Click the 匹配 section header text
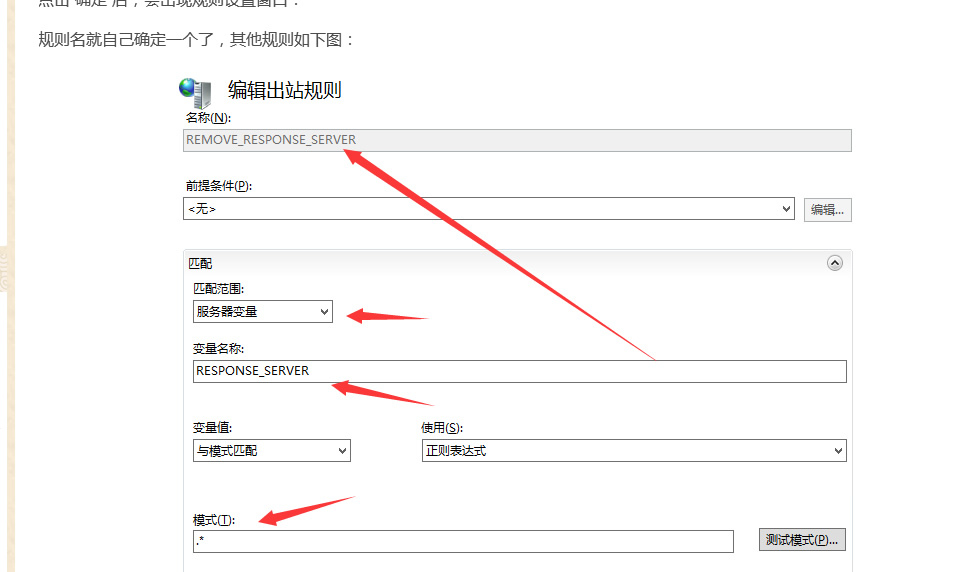 pos(200,263)
